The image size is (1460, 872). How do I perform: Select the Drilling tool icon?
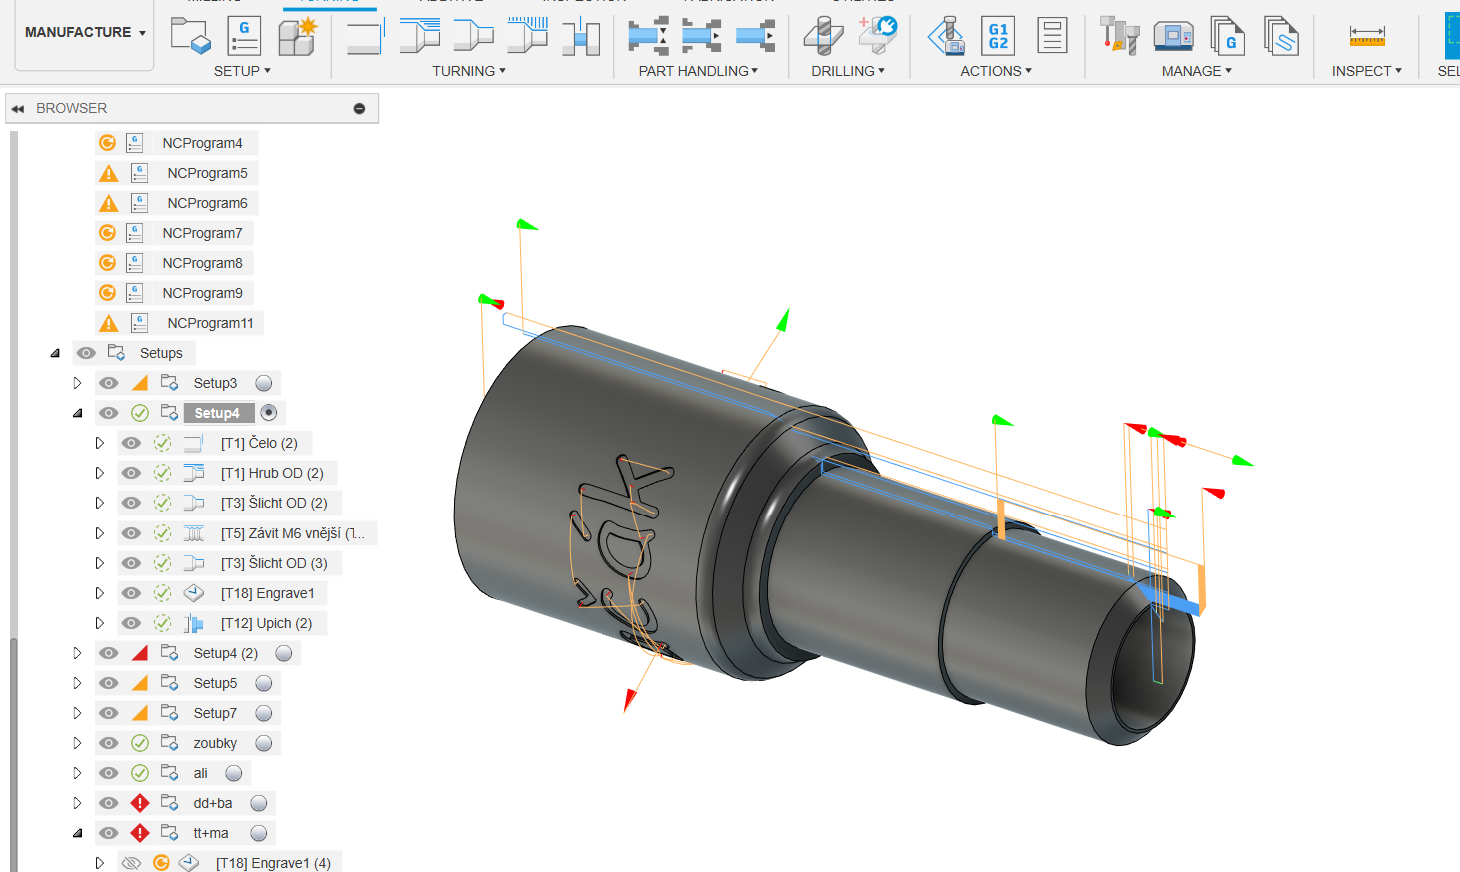coord(824,36)
